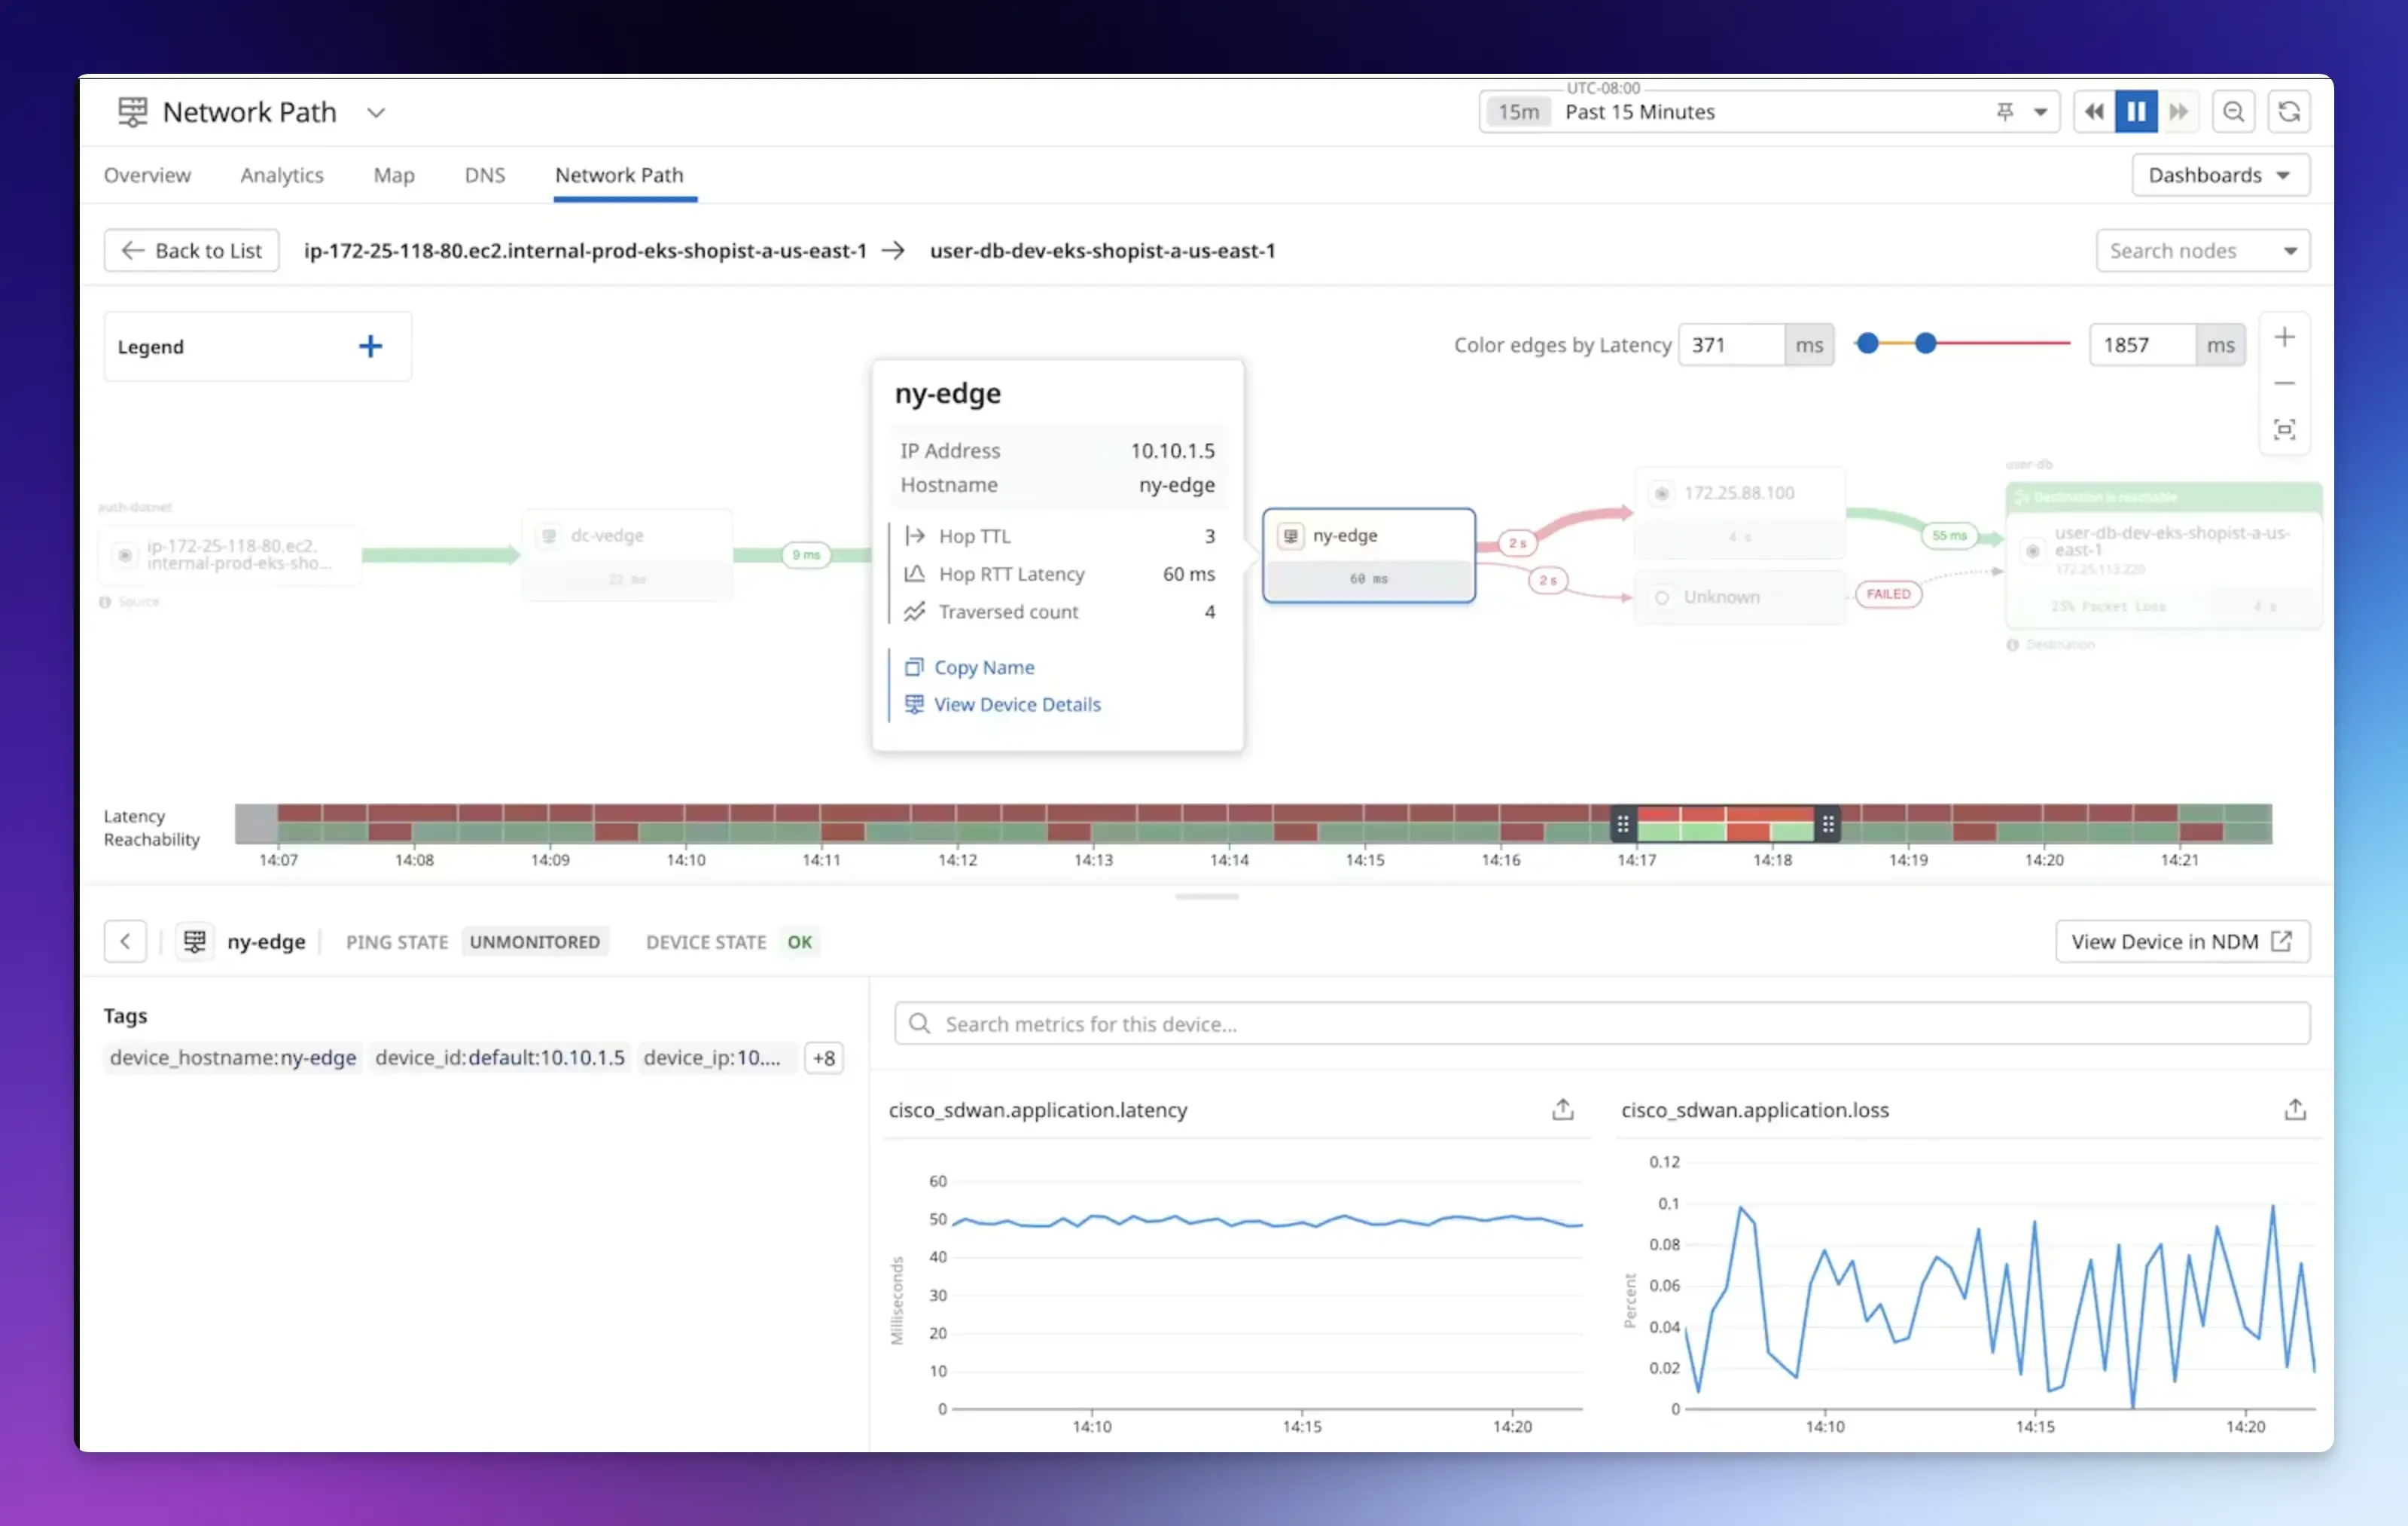Click the zoom-in plus icon on the path map
Viewport: 2408px width, 1526px height.
[2285, 337]
